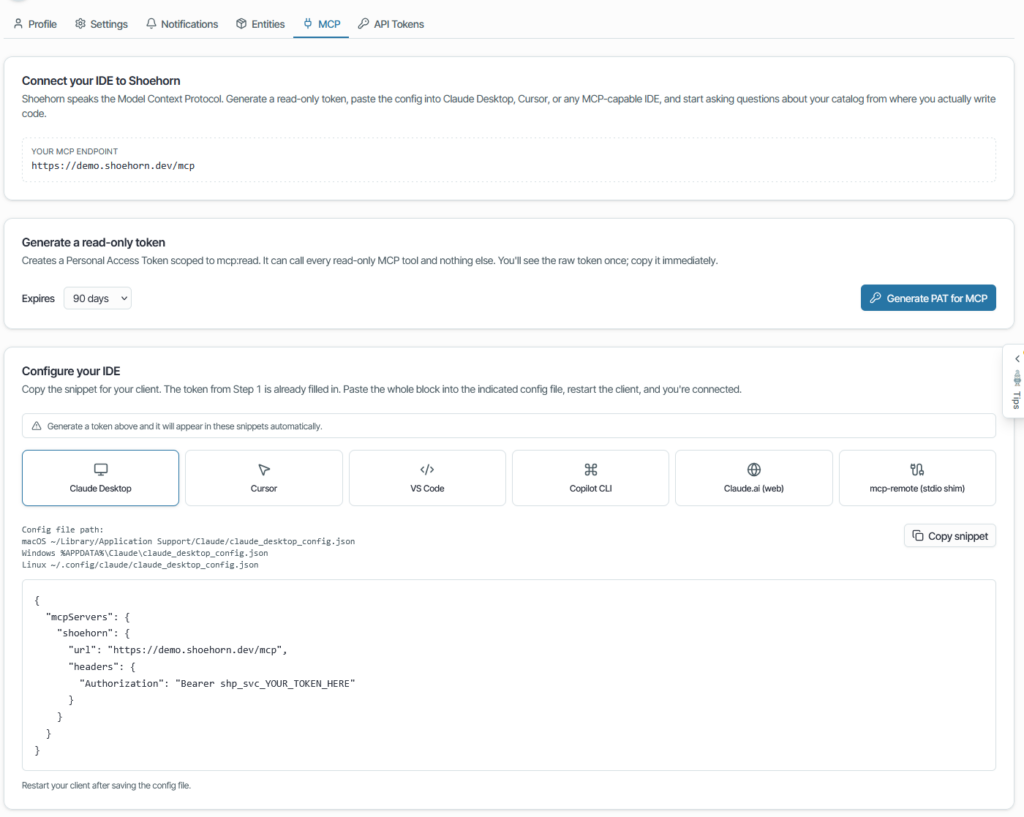Go to the Entities tab
The image size is (1024, 817).
pos(261,24)
